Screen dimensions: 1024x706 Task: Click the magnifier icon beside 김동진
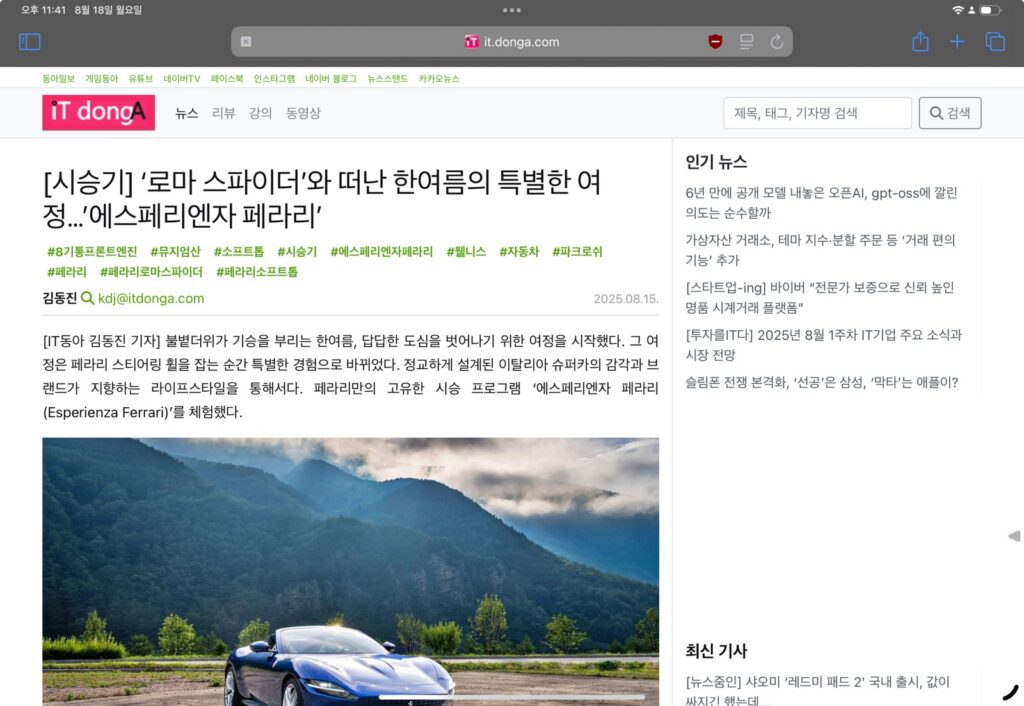coord(88,298)
